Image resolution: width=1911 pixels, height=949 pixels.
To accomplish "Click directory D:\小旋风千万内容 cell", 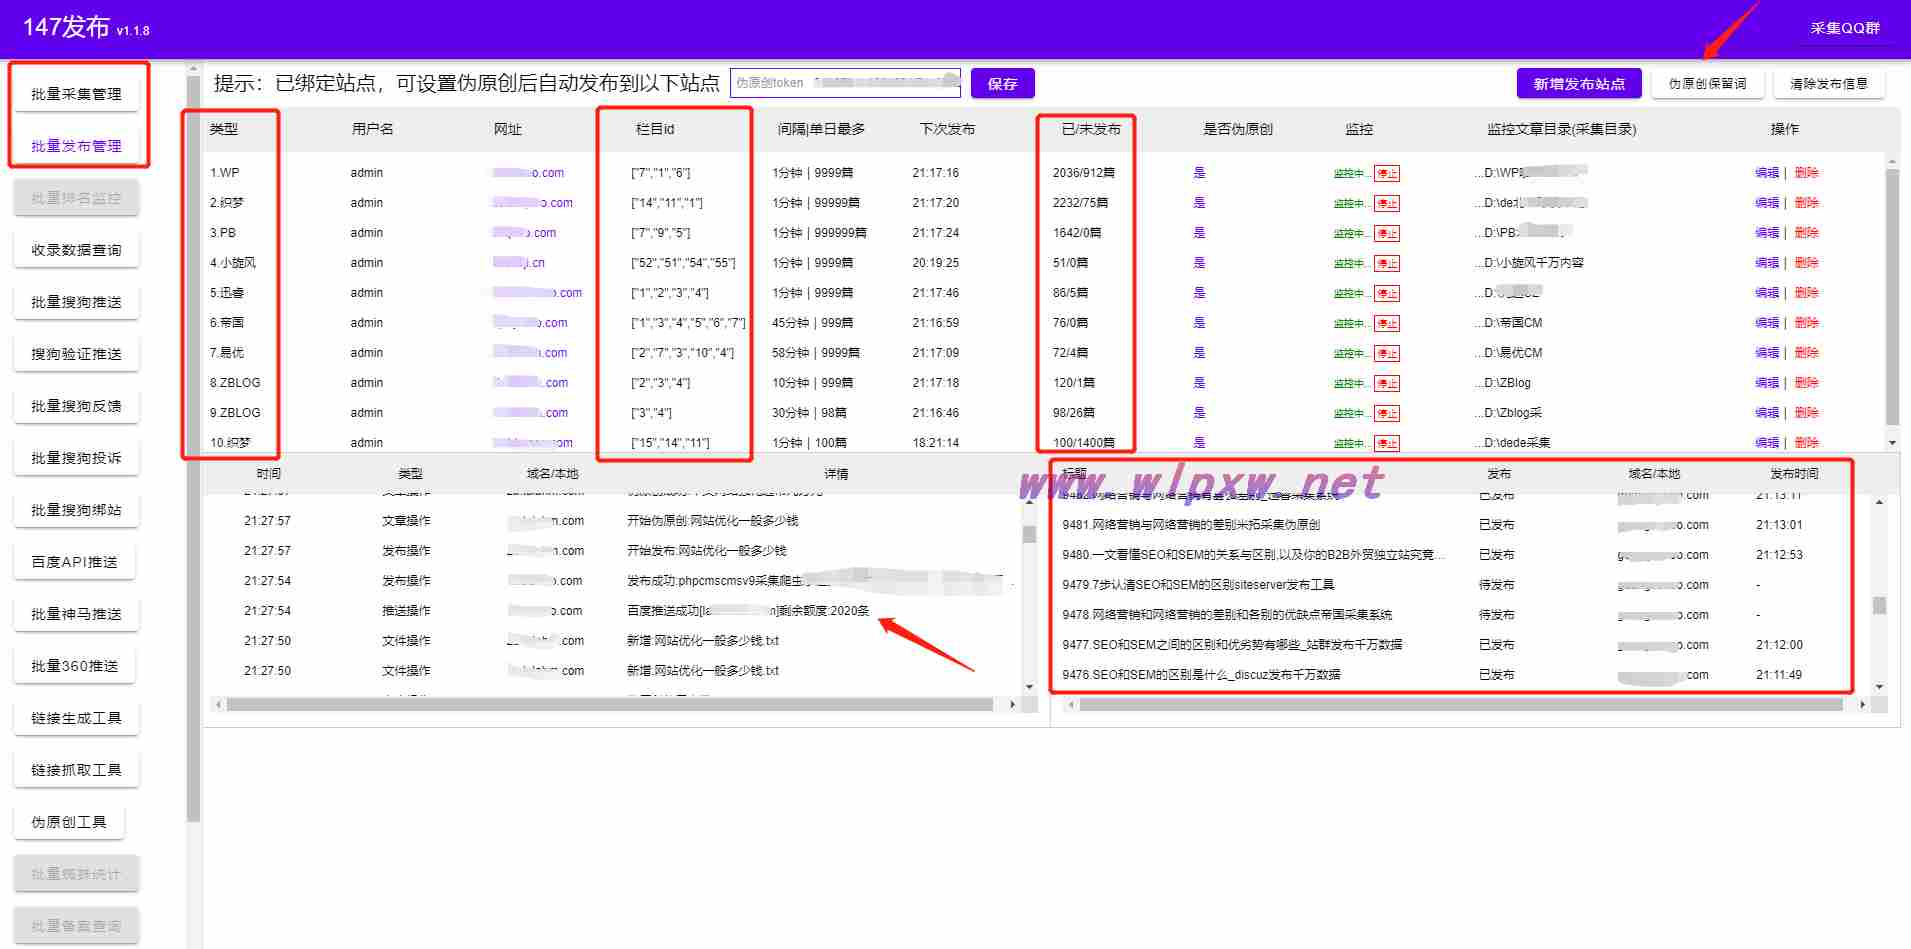I will (1529, 263).
